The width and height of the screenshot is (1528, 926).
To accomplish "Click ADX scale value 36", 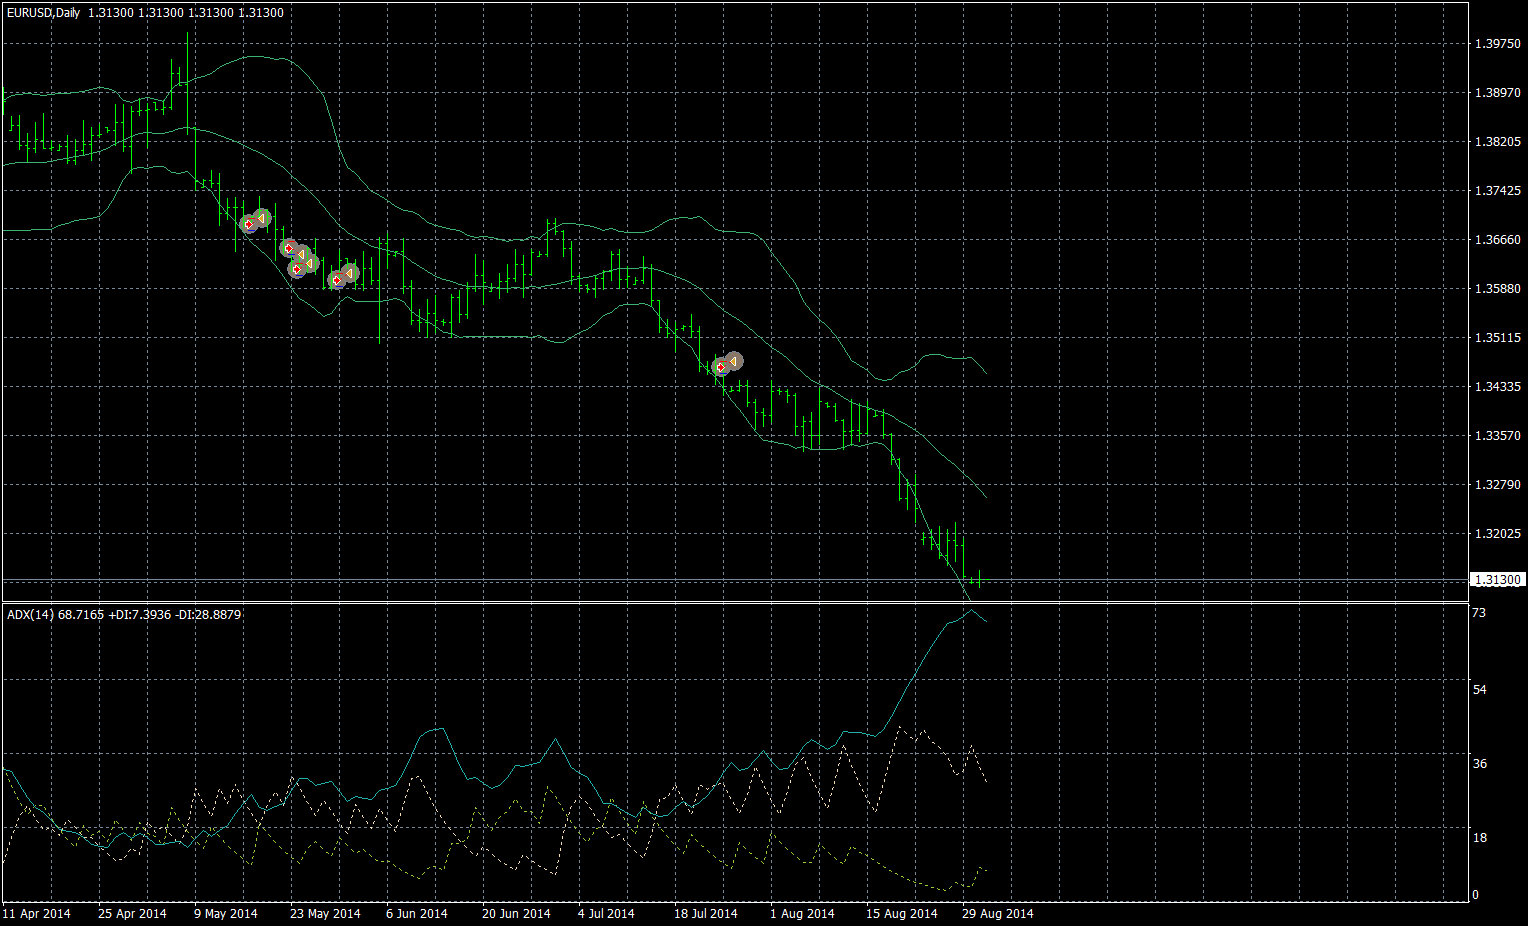I will [x=1479, y=764].
